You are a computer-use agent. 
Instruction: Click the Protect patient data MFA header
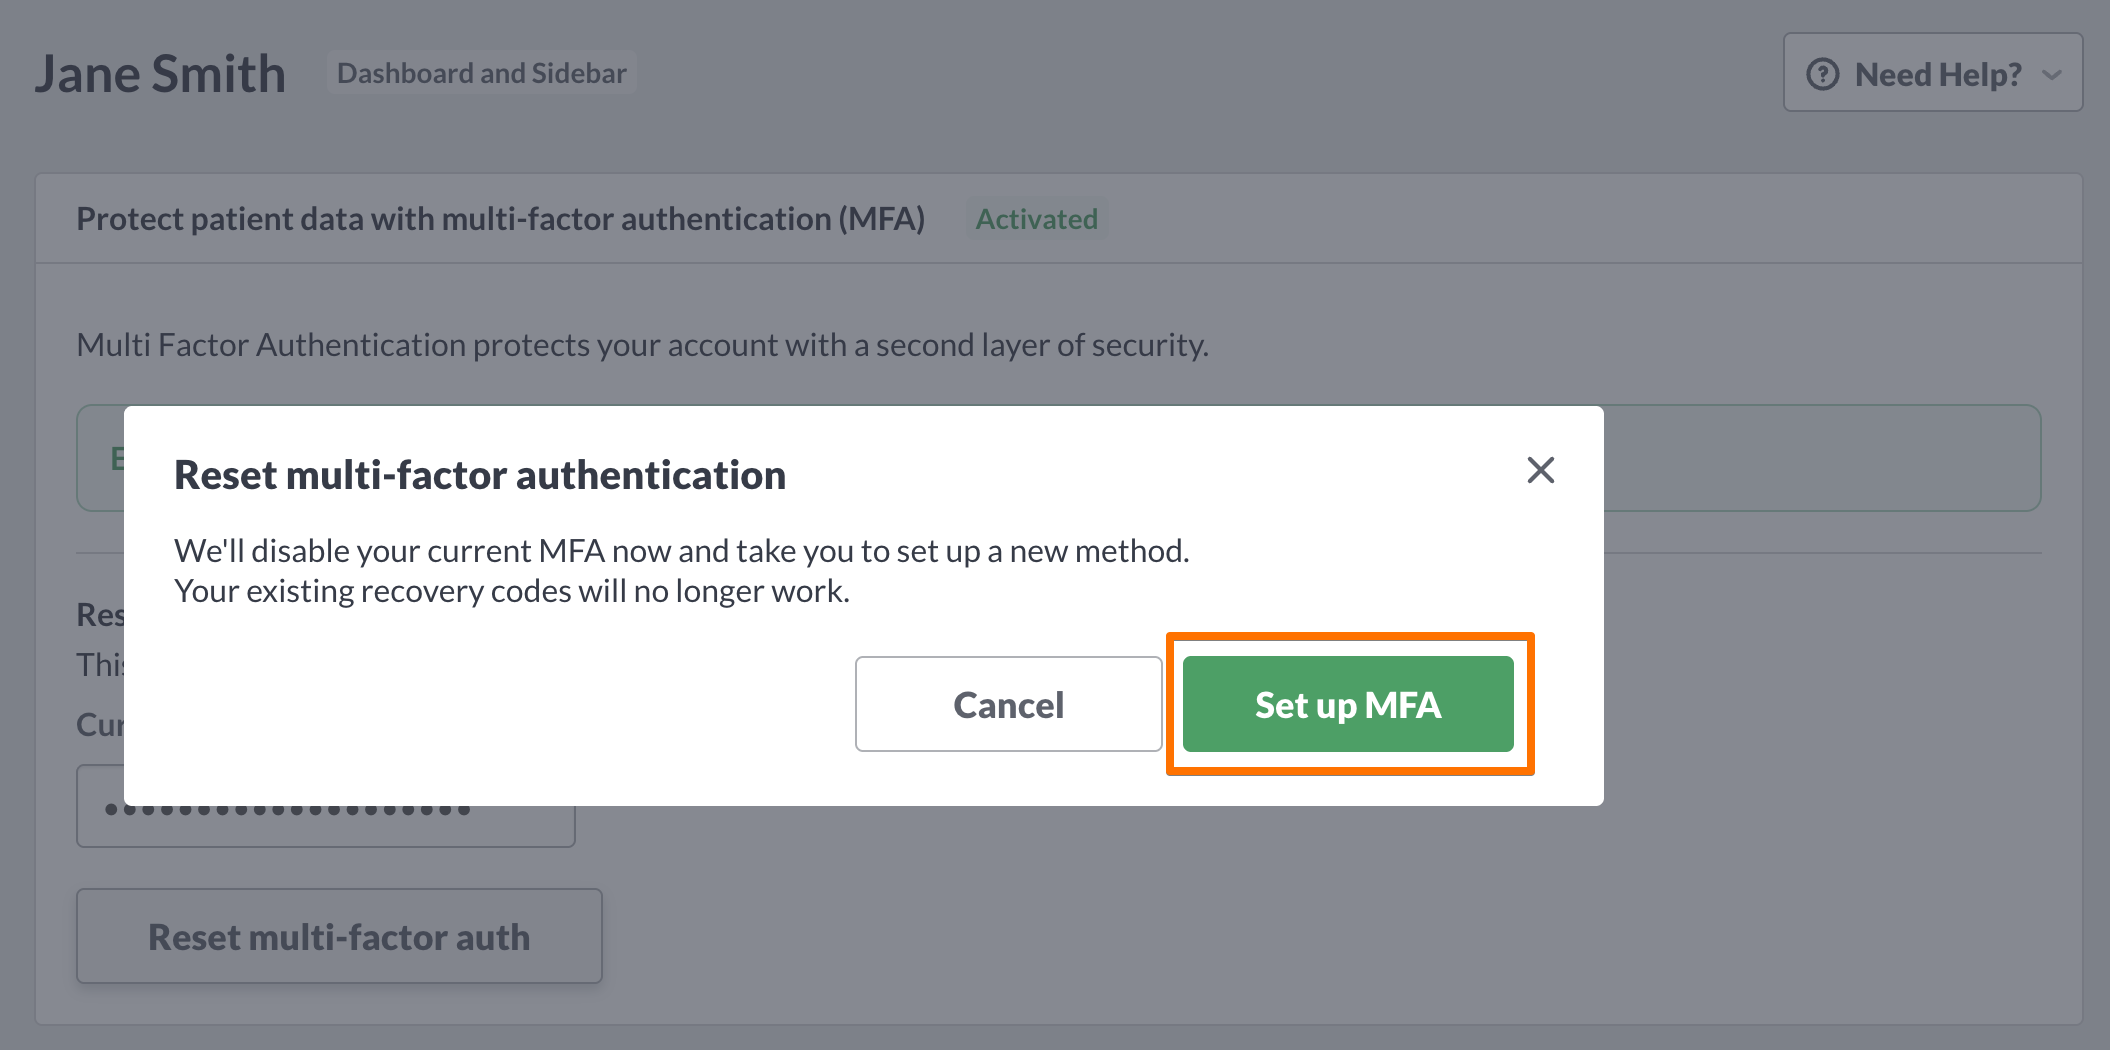(x=500, y=219)
